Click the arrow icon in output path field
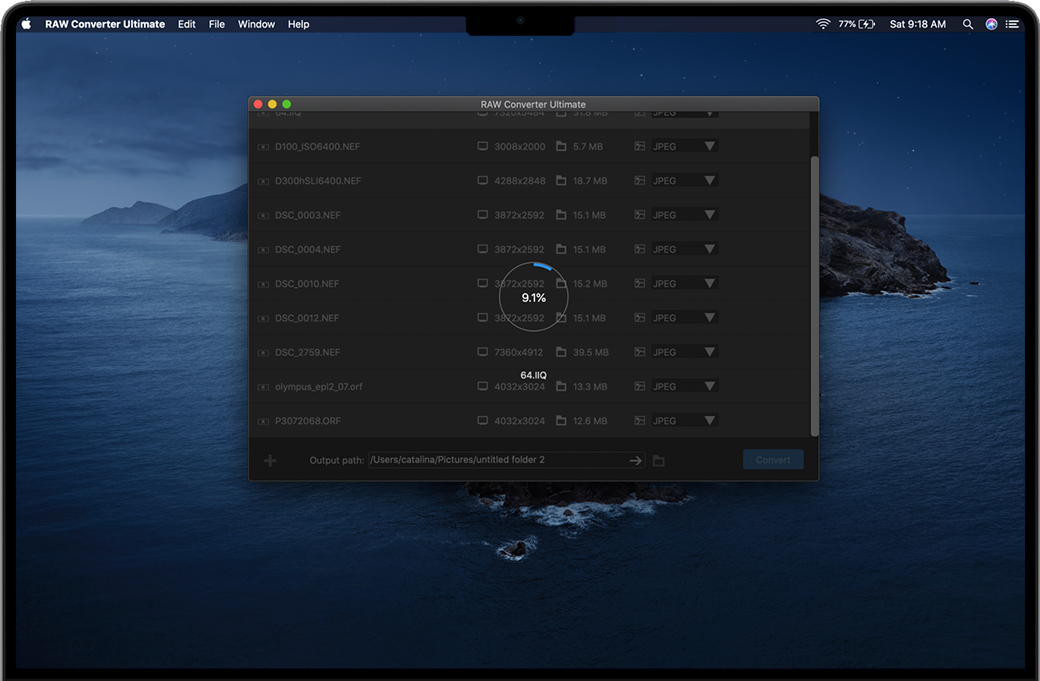Image resolution: width=1040 pixels, height=681 pixels. (635, 461)
